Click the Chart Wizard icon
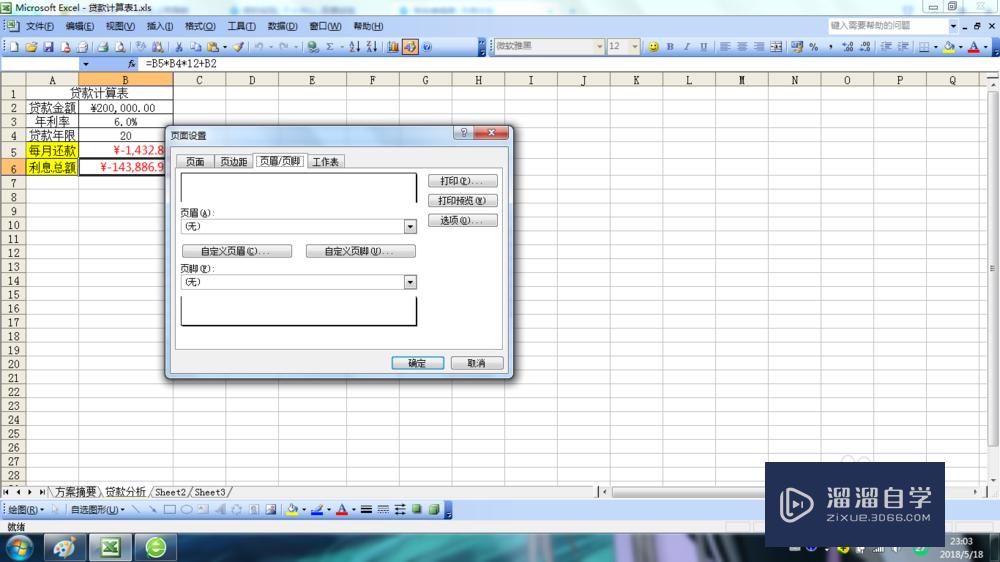 click(393, 47)
